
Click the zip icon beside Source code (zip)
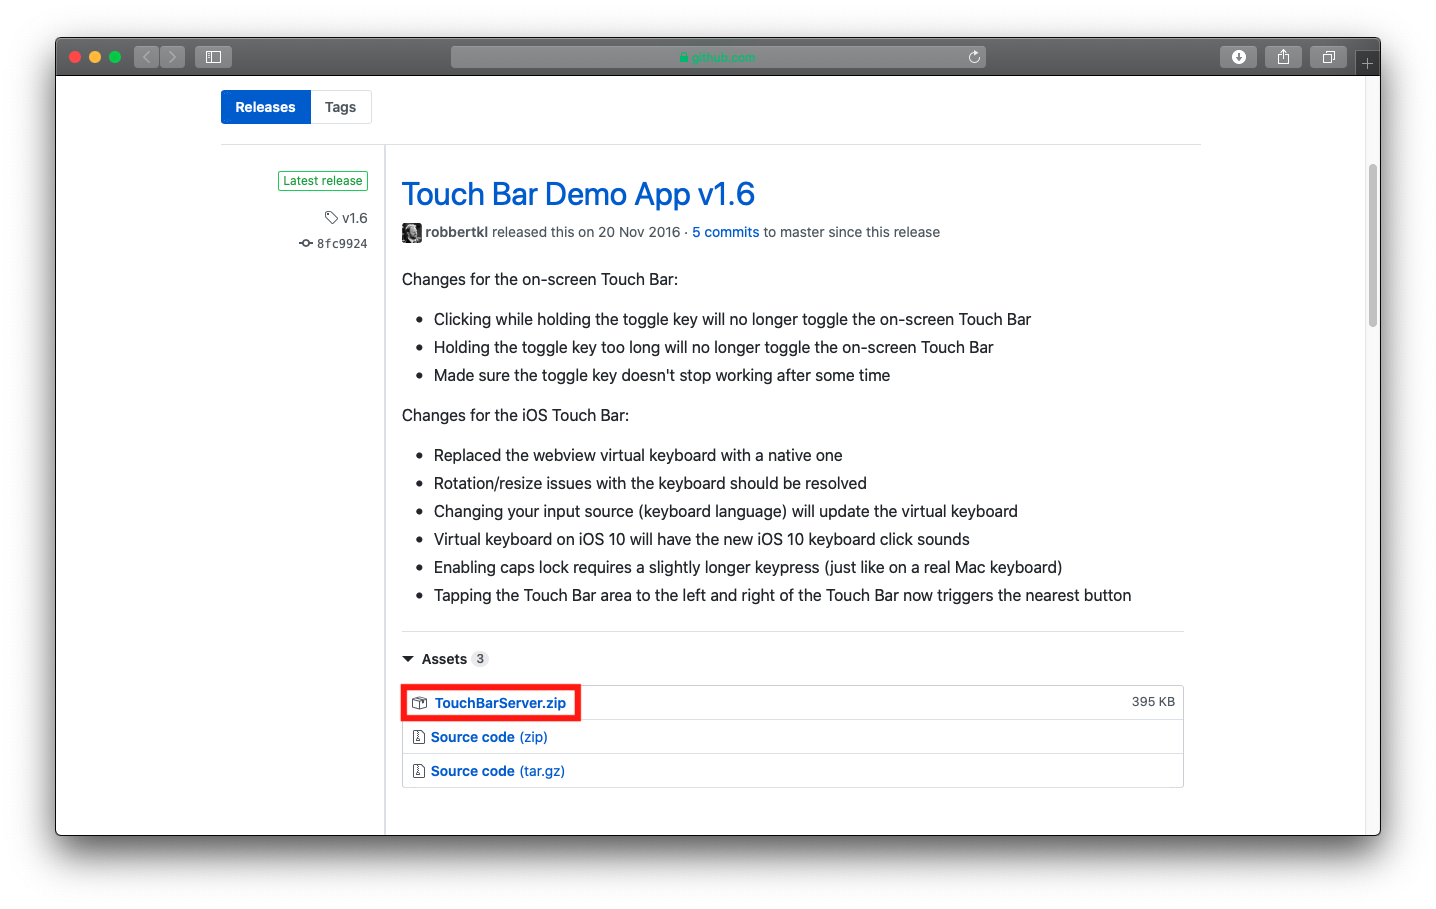click(419, 737)
